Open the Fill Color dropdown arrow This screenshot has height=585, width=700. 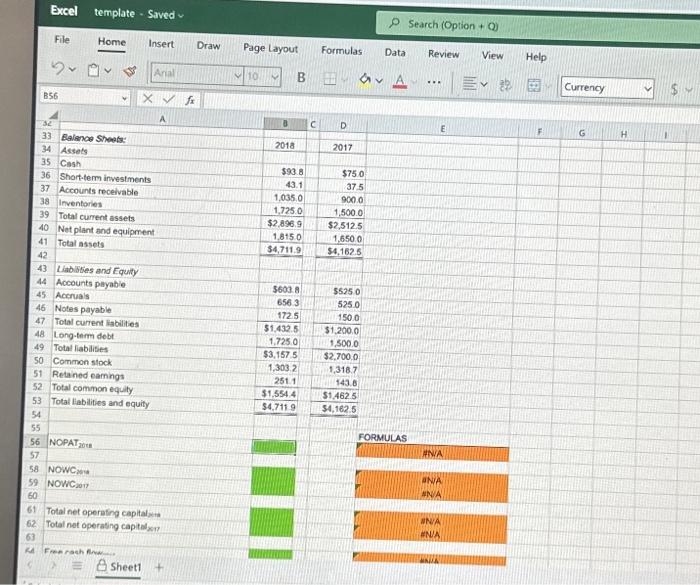point(379,81)
